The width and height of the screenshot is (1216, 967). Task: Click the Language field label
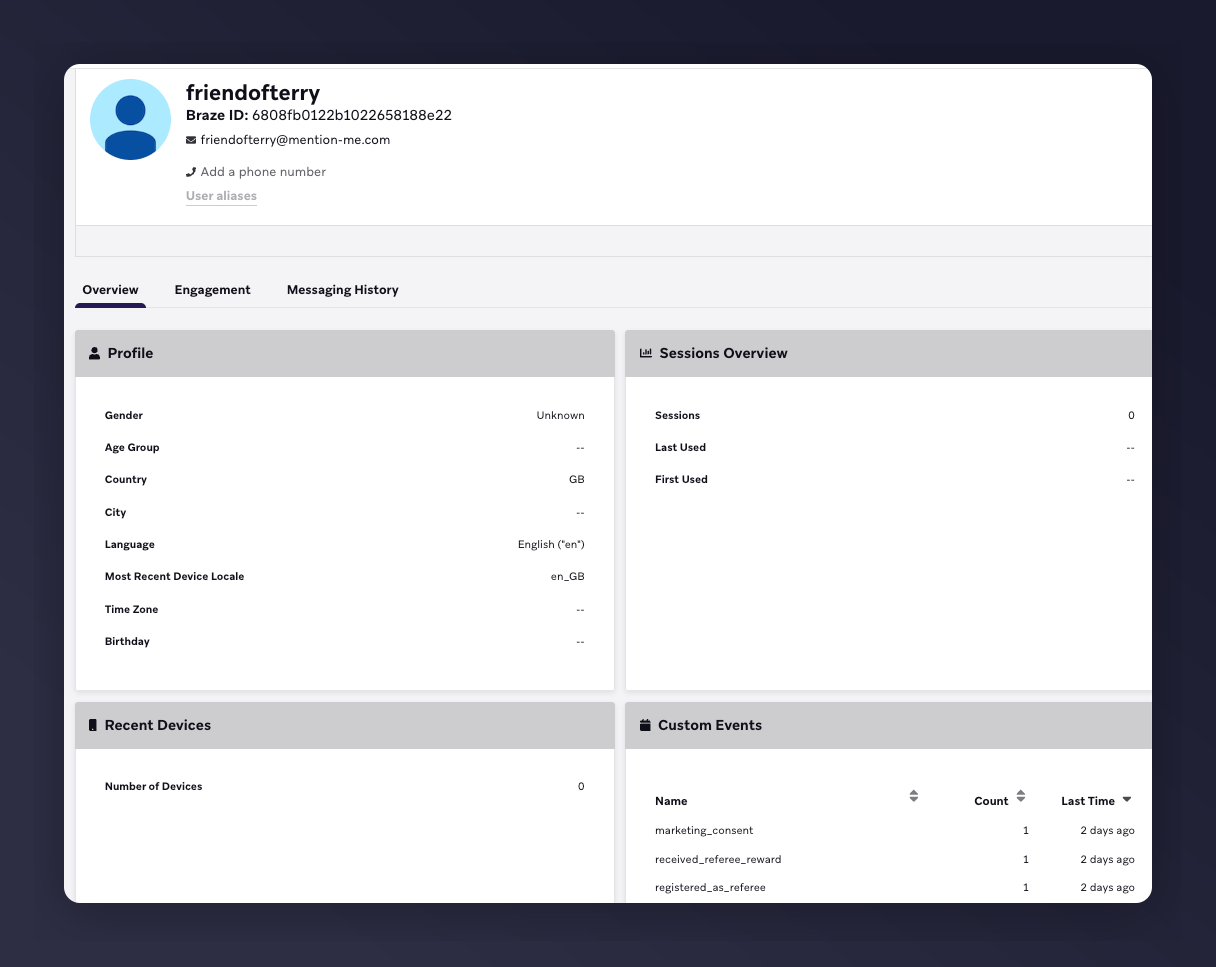point(130,545)
